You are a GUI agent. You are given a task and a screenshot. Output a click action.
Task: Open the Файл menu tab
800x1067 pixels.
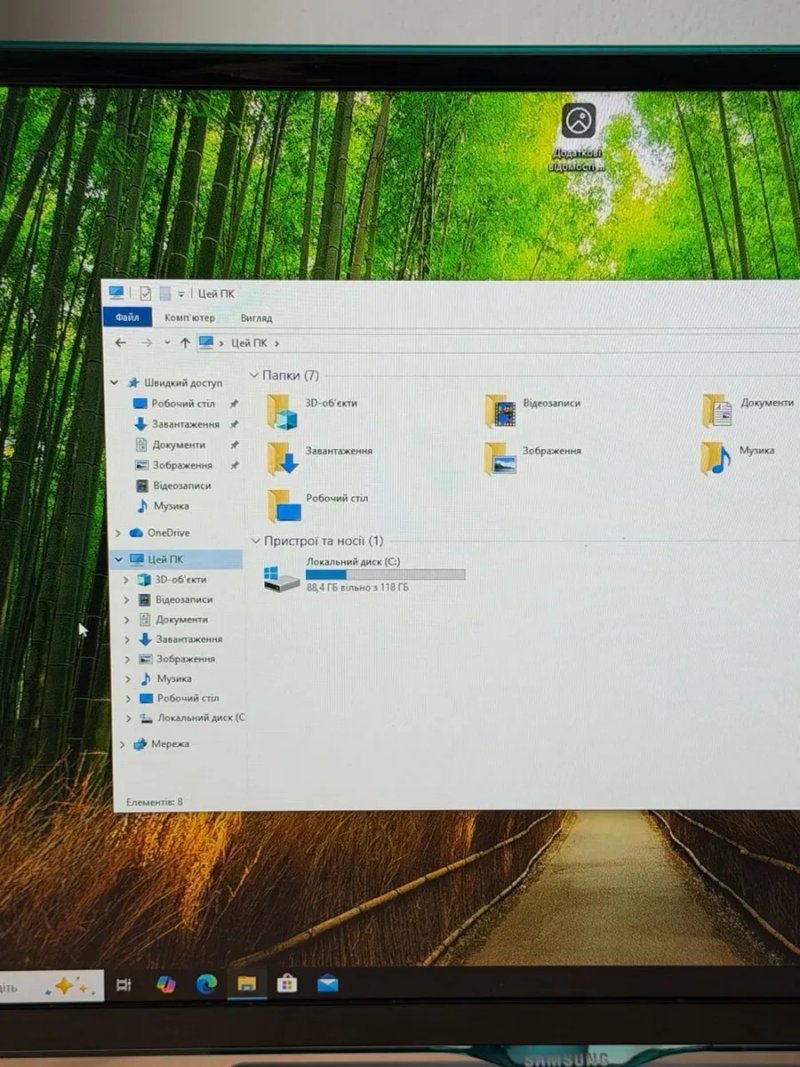127,317
